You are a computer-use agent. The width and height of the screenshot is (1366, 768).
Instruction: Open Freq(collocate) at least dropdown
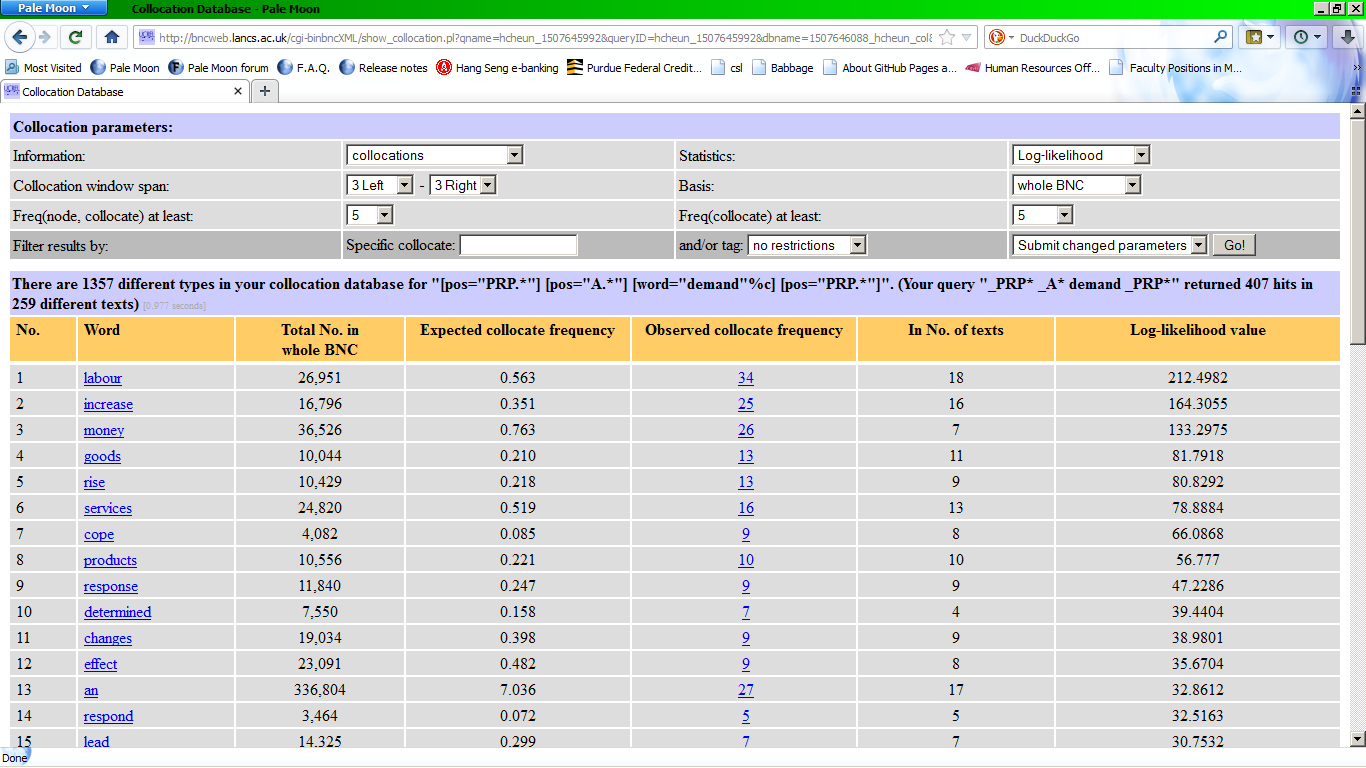1043,215
